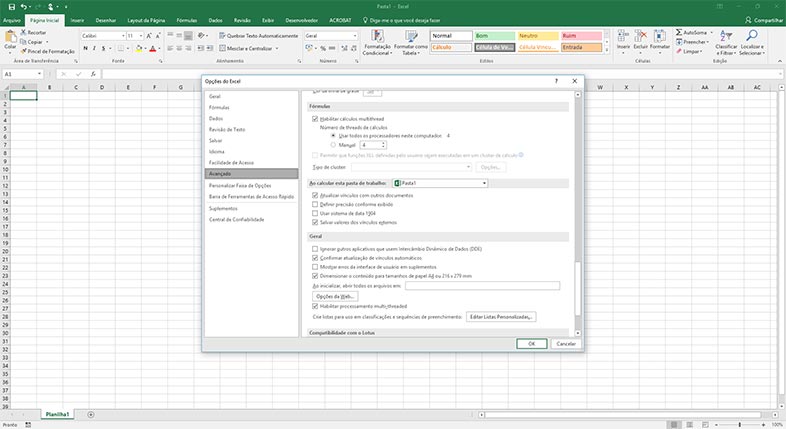Click Editar Listas Personalizadas button
This screenshot has width=786, height=429.
tap(501, 317)
